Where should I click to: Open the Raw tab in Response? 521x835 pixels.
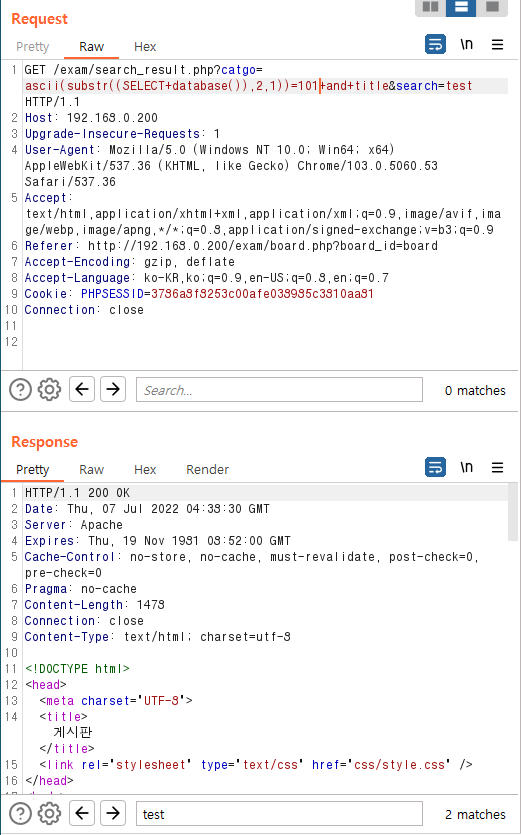click(x=91, y=470)
